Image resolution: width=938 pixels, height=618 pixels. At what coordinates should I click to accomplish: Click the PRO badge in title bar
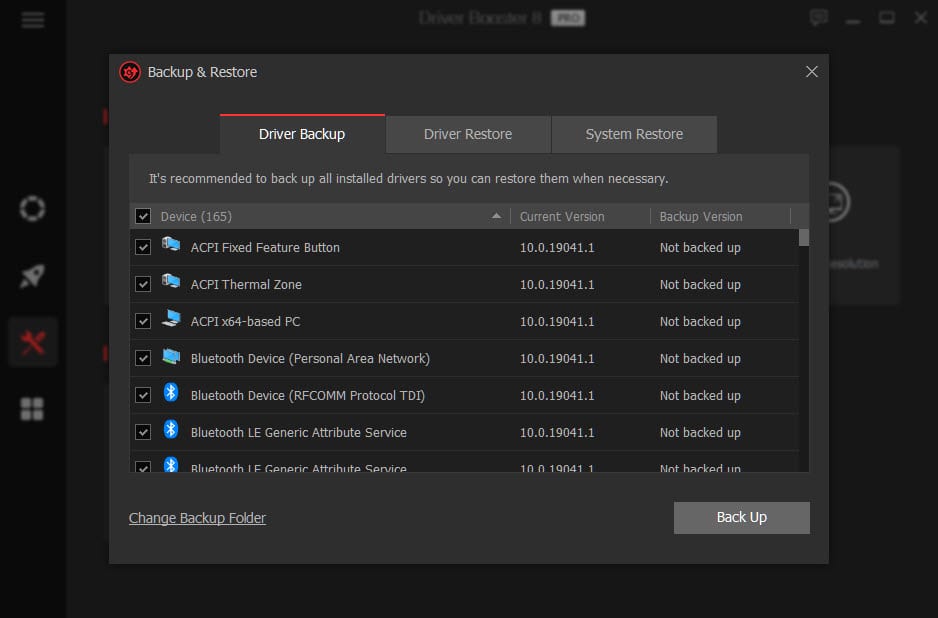coord(568,19)
